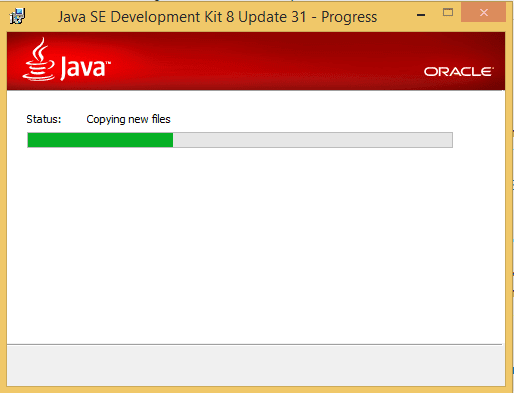Close the Java SE Development Kit installer
The width and height of the screenshot is (514, 393).
pyautogui.click(x=483, y=13)
